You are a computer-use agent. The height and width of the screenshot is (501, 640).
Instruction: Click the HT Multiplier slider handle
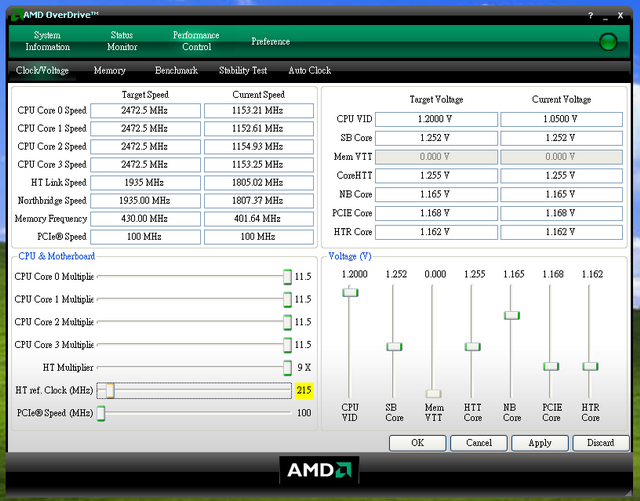(287, 368)
